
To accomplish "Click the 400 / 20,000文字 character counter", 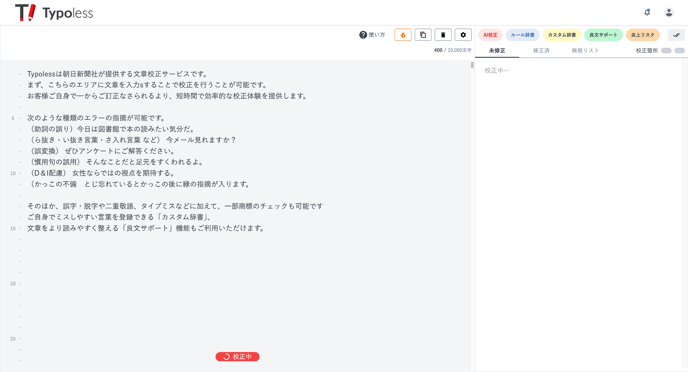I will point(452,50).
